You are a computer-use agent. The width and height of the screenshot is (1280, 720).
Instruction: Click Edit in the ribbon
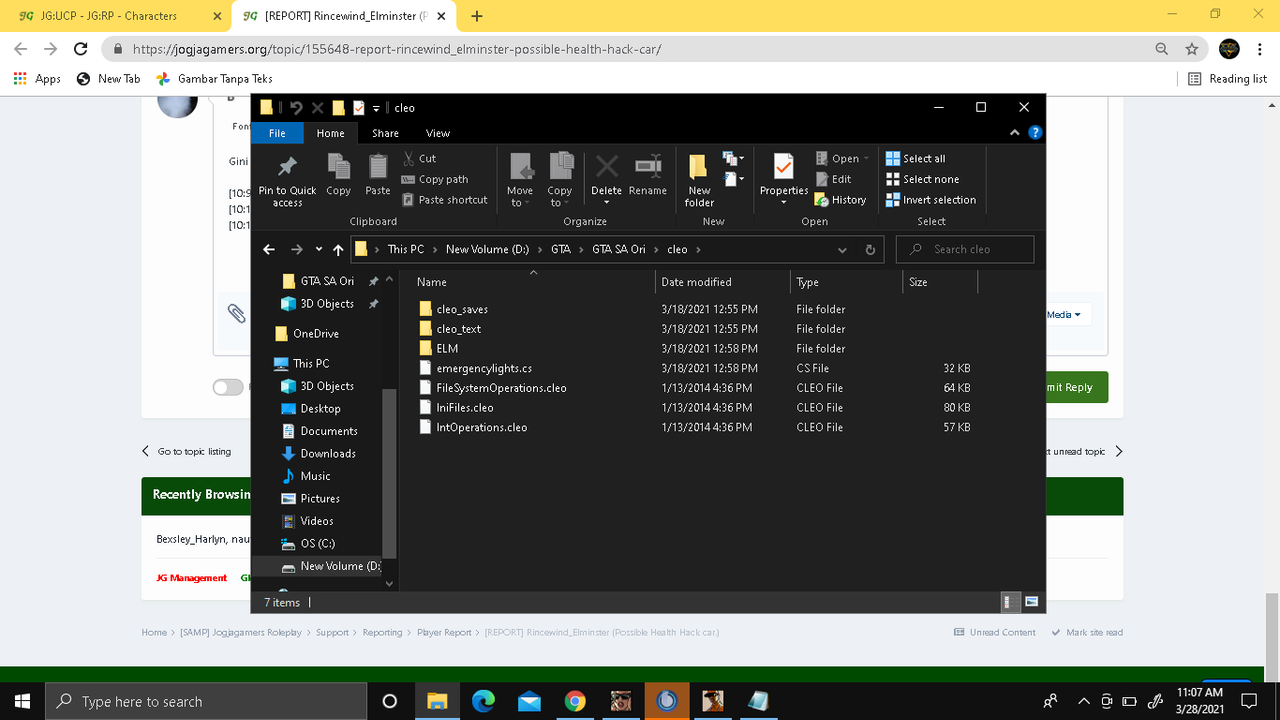833,179
